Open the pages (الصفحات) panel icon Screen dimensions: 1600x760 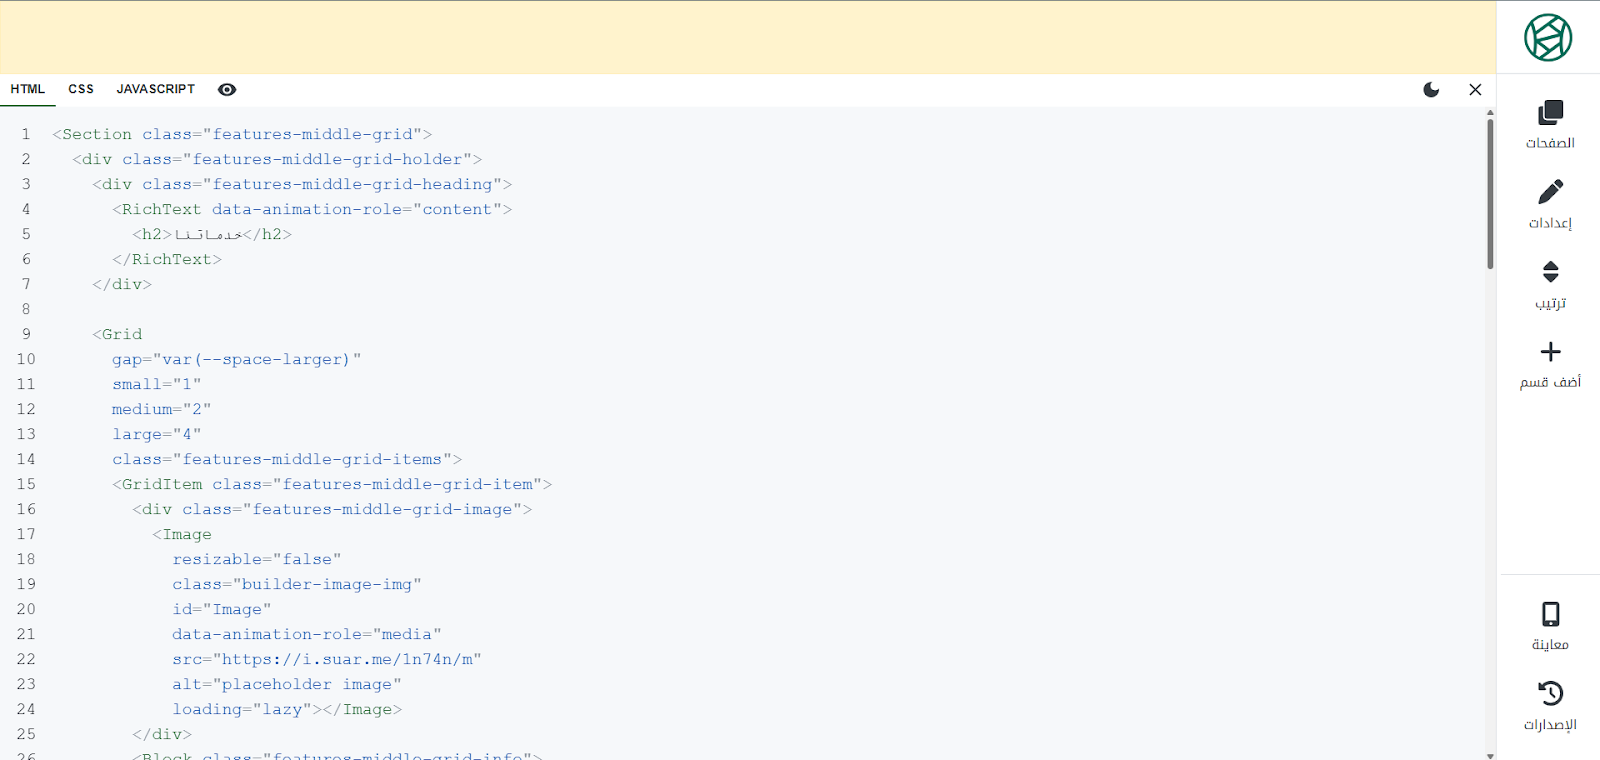1550,112
